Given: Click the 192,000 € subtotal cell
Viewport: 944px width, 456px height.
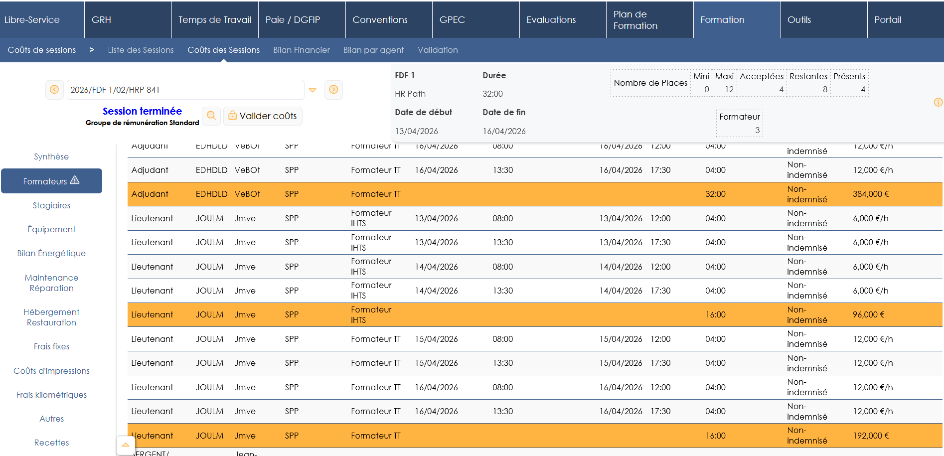Looking at the screenshot, I should tap(871, 436).
